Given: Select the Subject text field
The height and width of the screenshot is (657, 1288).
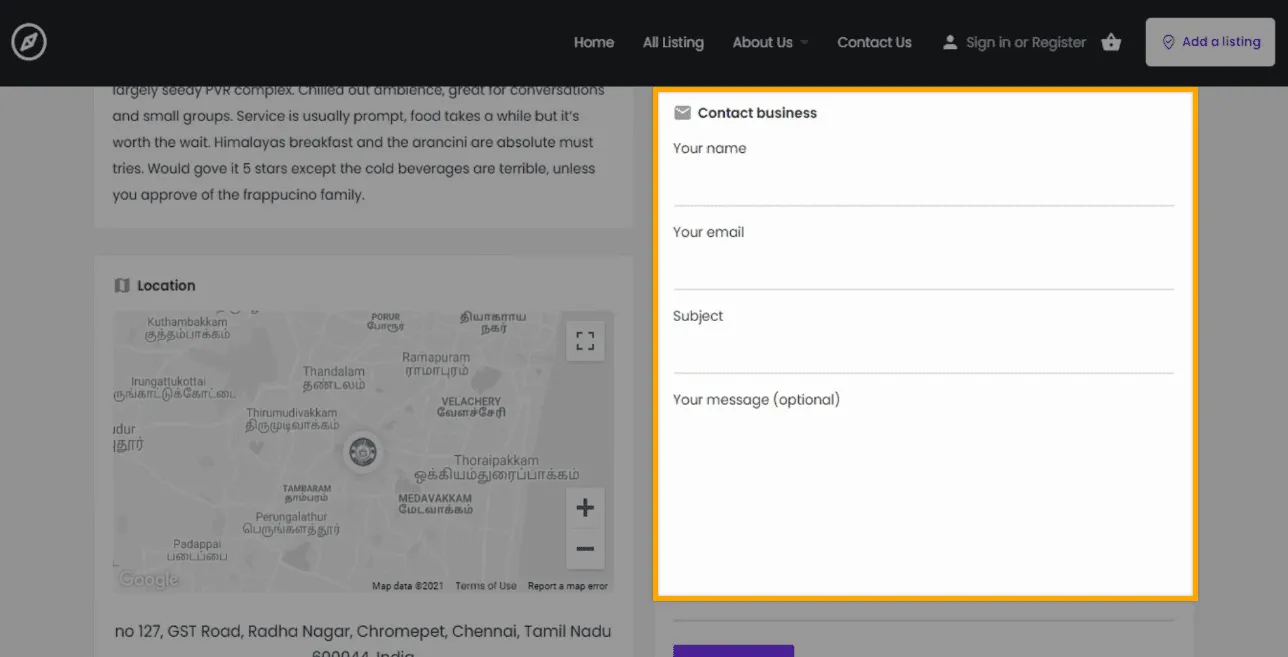Looking at the screenshot, I should pyautogui.click(x=922, y=353).
